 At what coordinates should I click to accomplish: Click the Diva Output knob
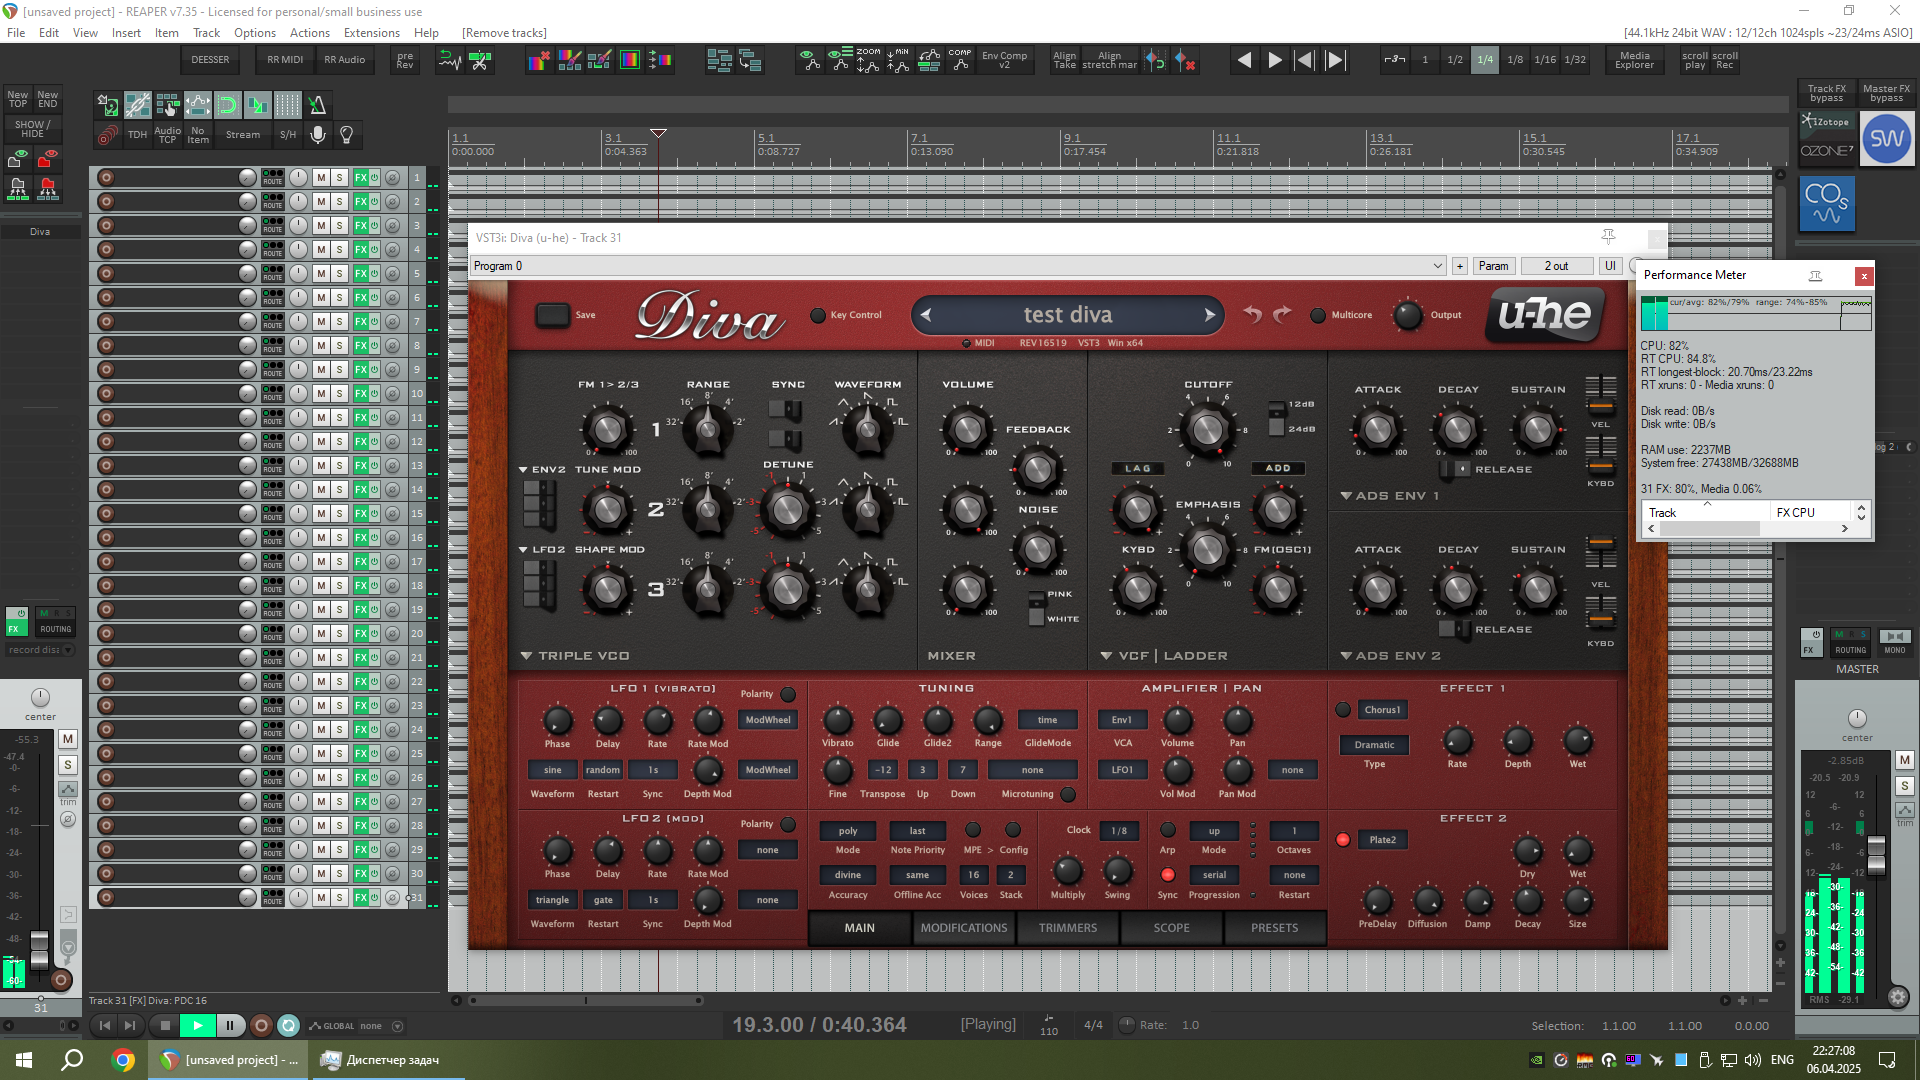coord(1408,315)
